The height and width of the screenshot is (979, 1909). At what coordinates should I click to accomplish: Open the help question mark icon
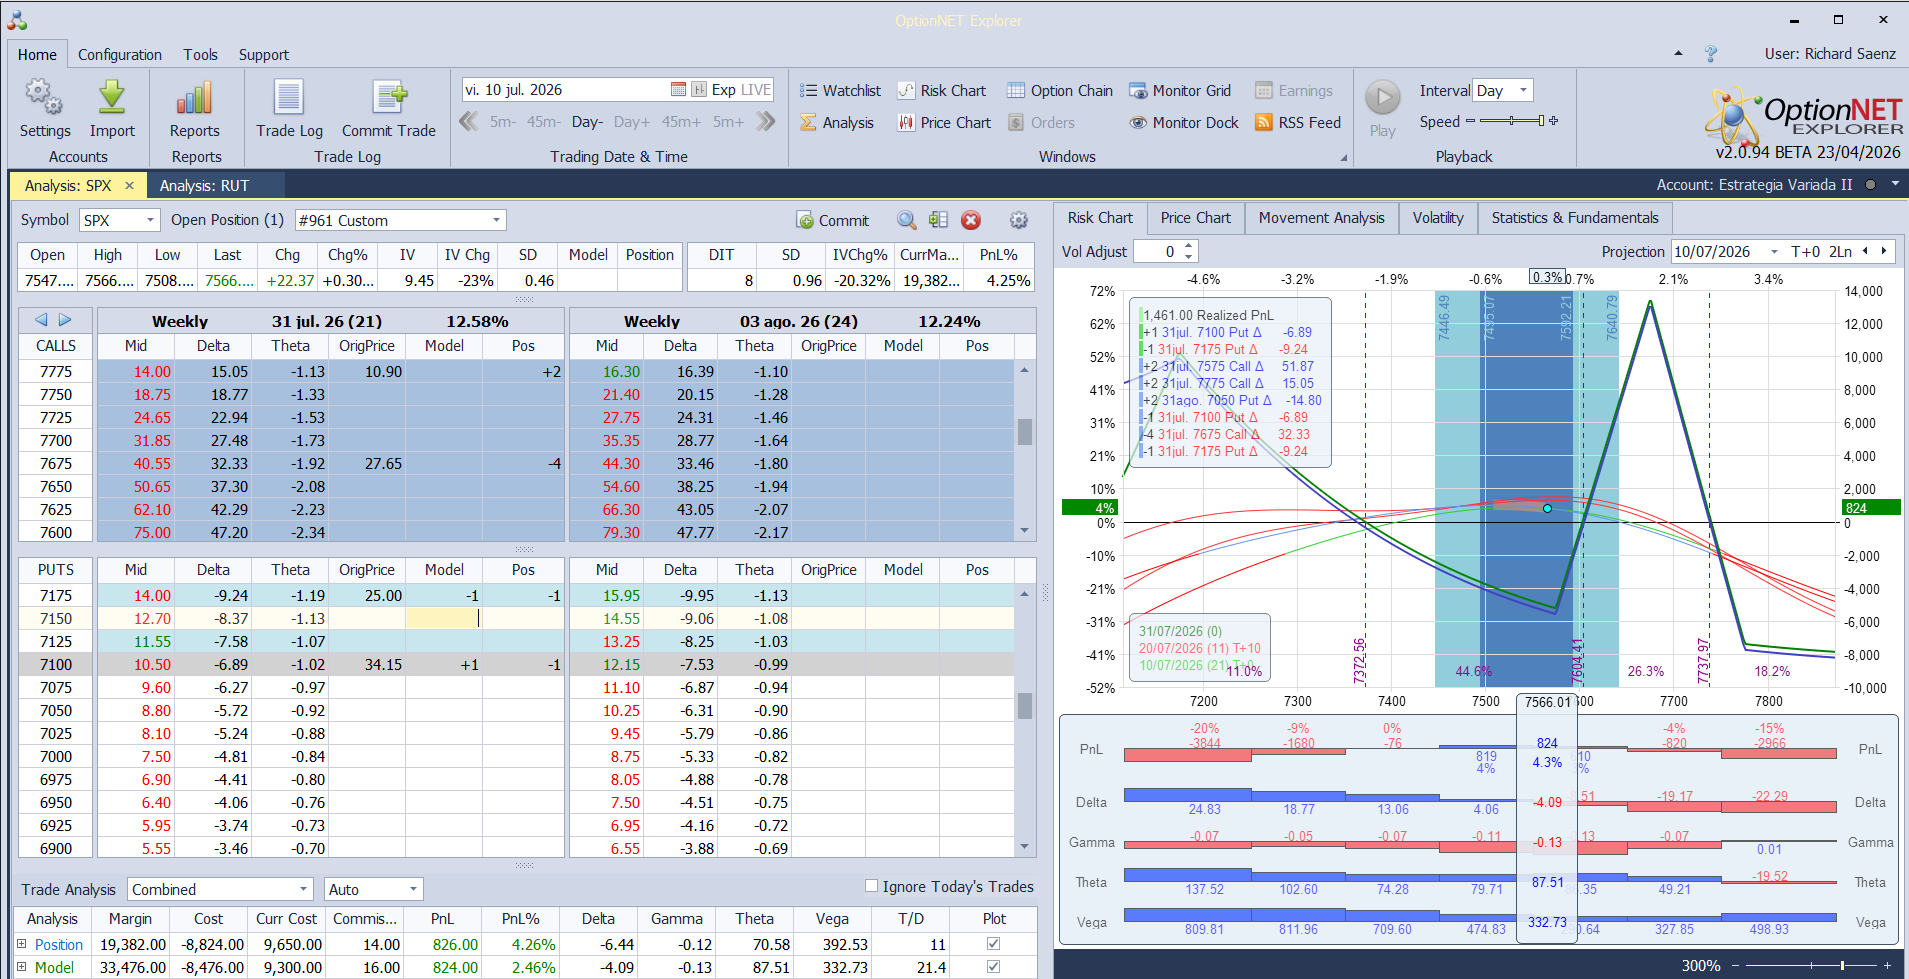pyautogui.click(x=1711, y=54)
